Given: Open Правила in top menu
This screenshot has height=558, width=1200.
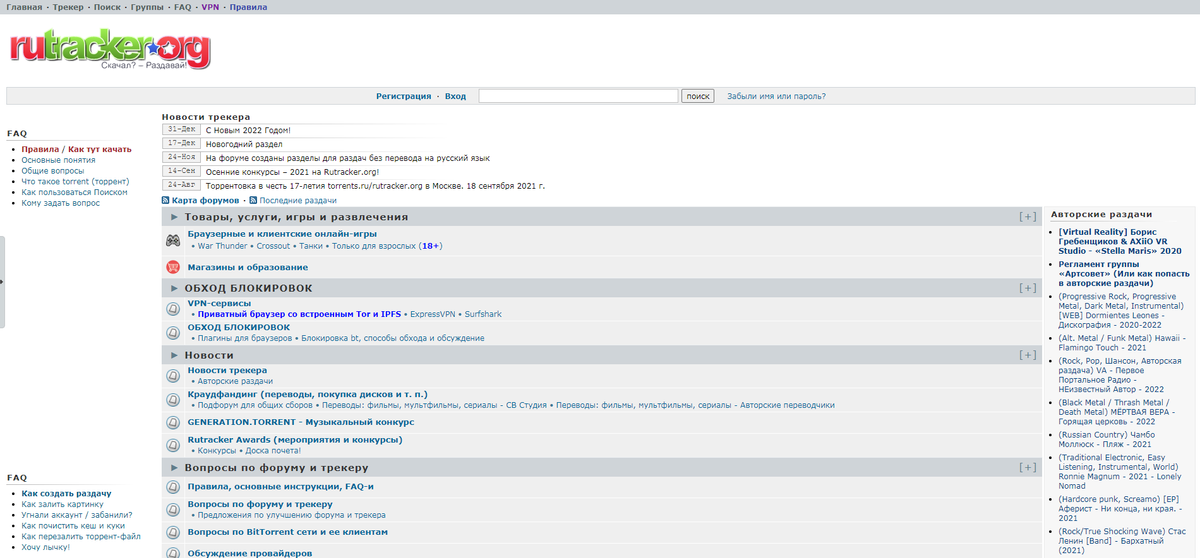Looking at the screenshot, I should coord(248,7).
